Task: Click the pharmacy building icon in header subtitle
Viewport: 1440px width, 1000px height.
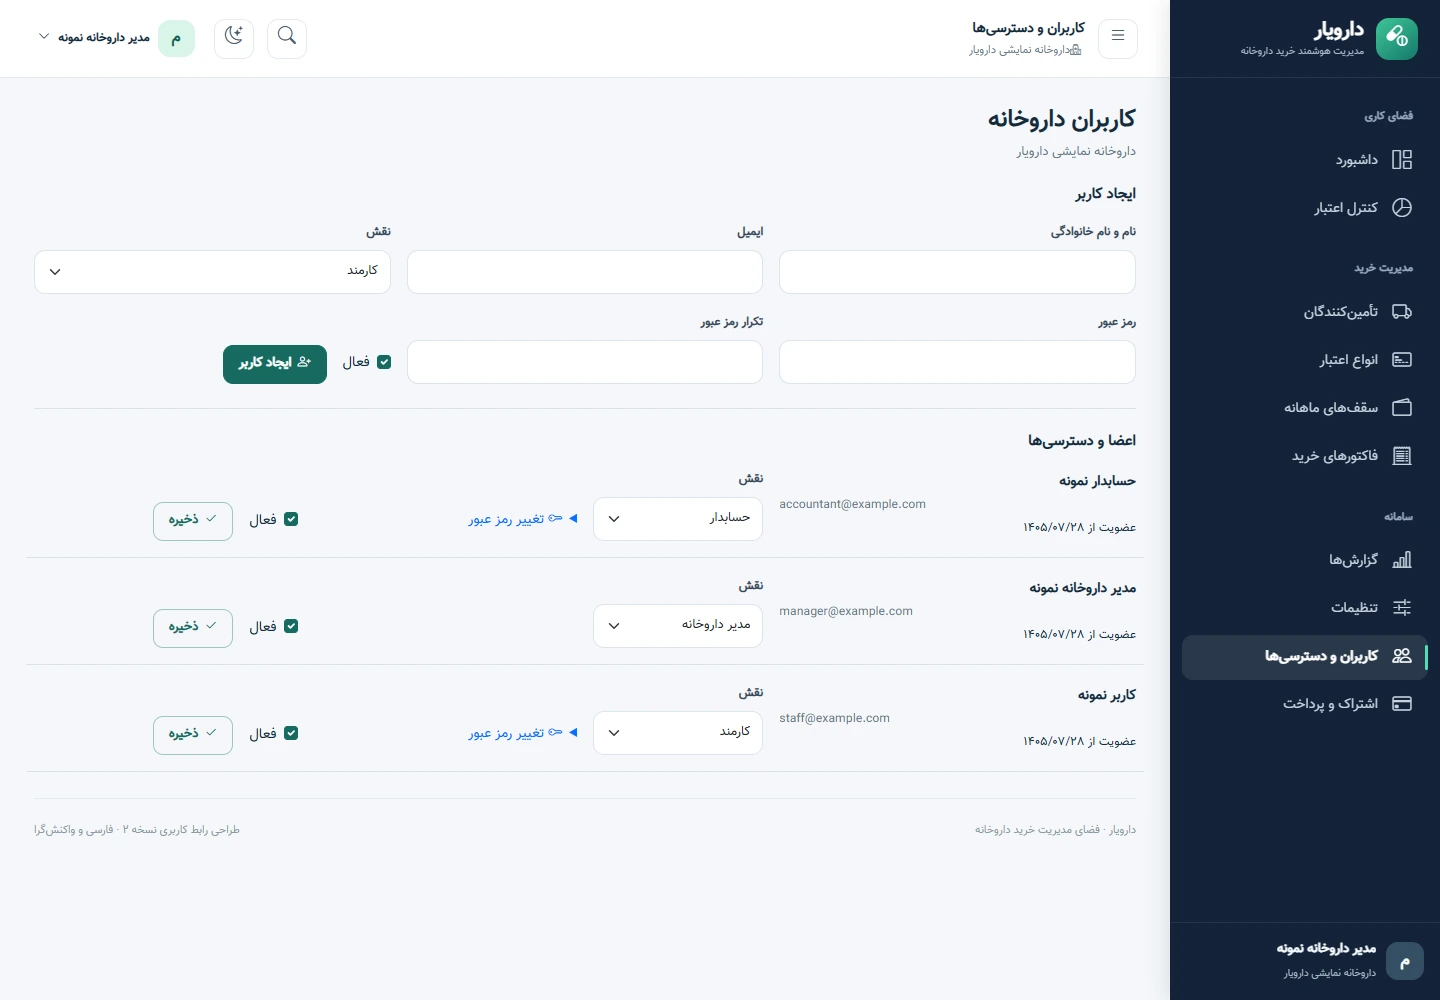Action: point(1076,50)
